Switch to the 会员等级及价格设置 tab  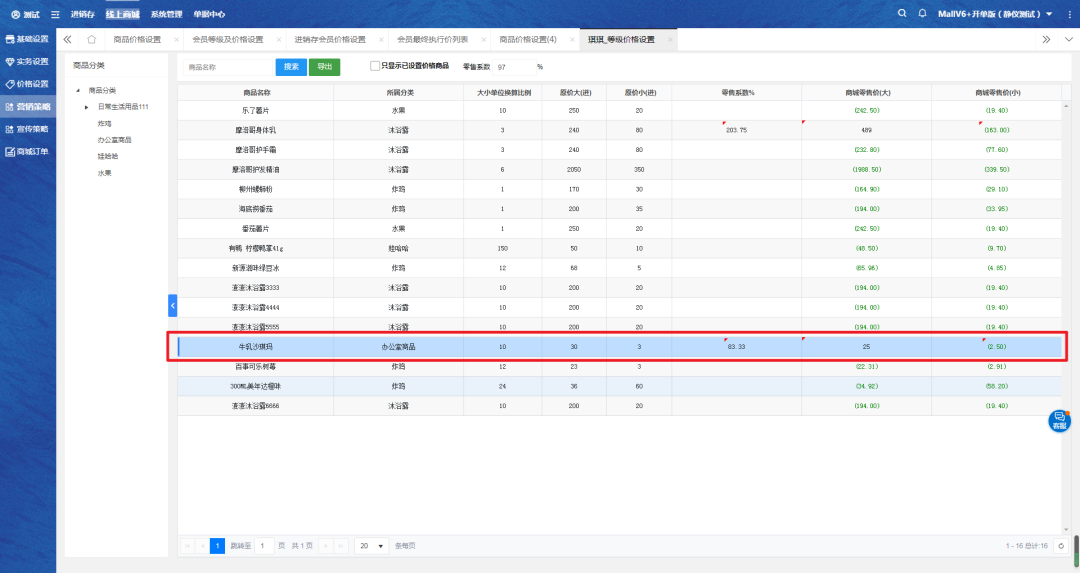pos(227,39)
